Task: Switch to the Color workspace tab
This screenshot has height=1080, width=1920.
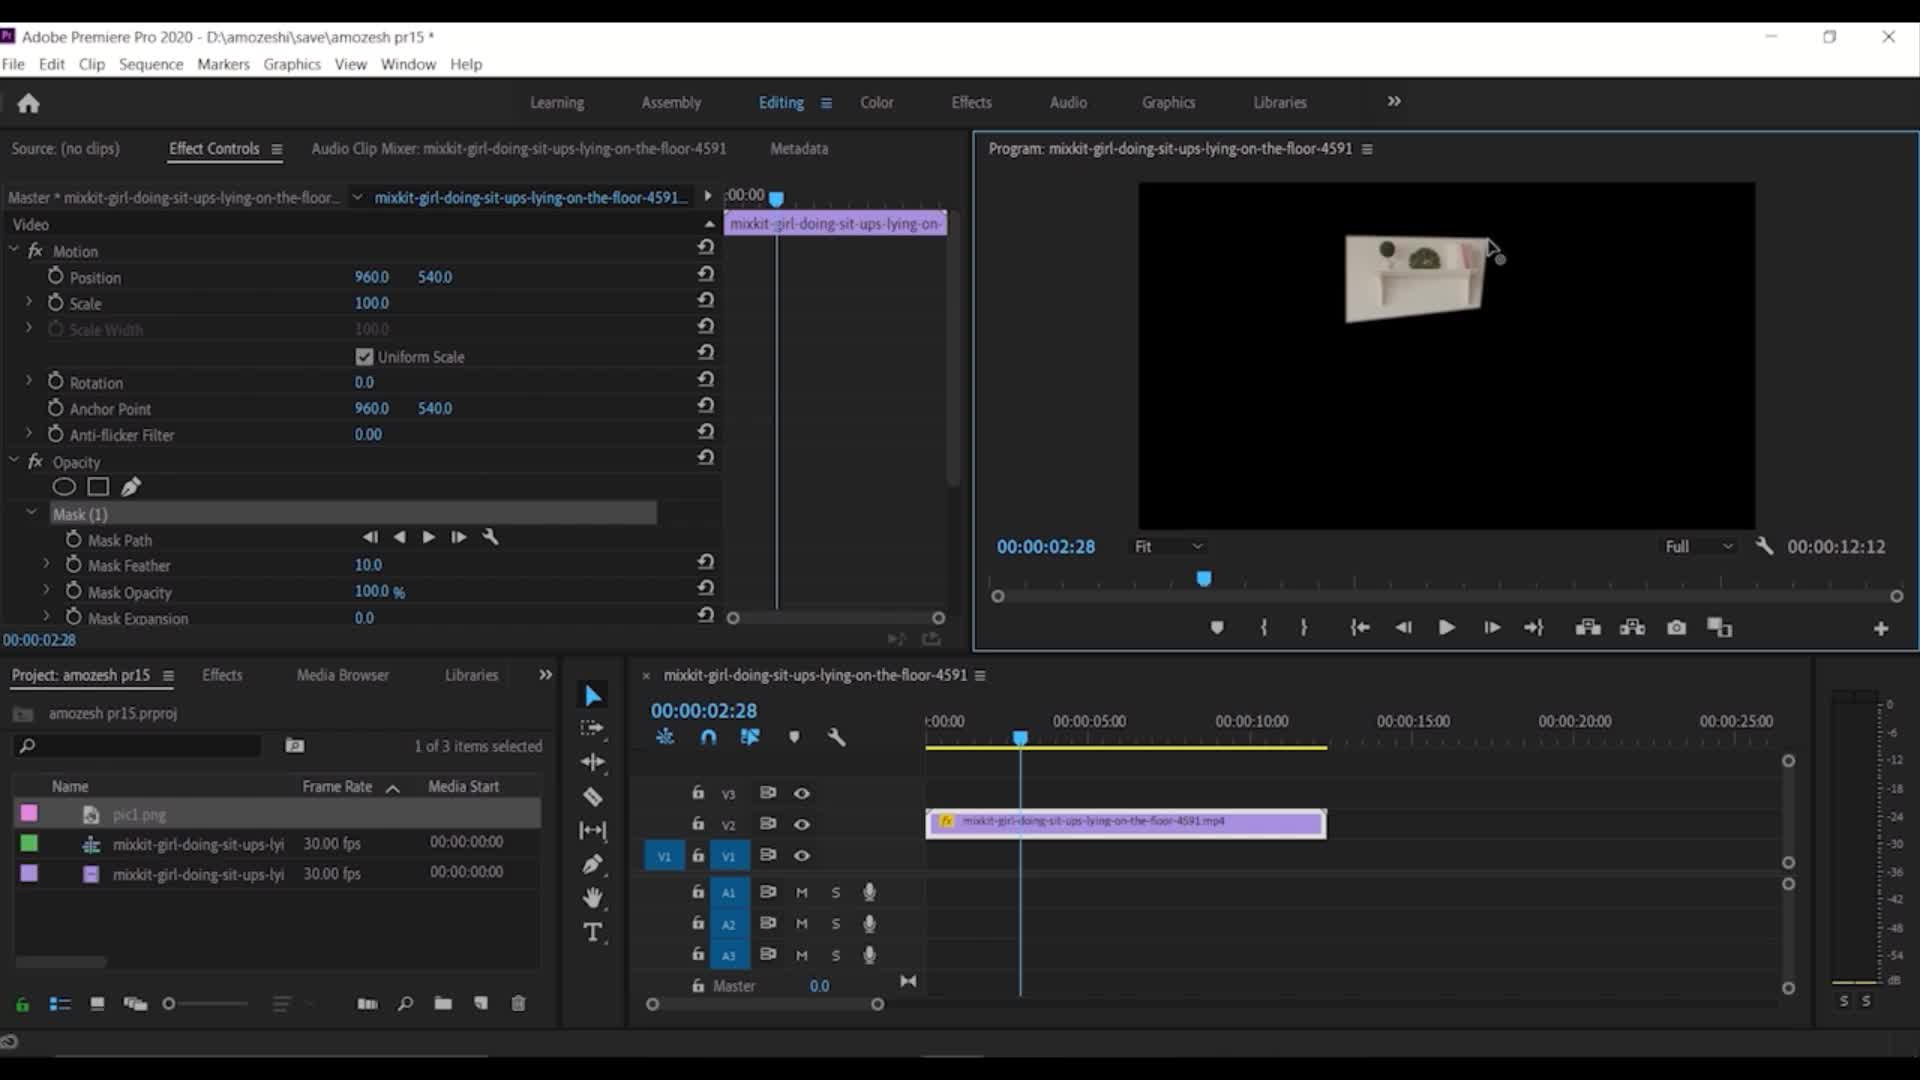Action: pos(876,102)
